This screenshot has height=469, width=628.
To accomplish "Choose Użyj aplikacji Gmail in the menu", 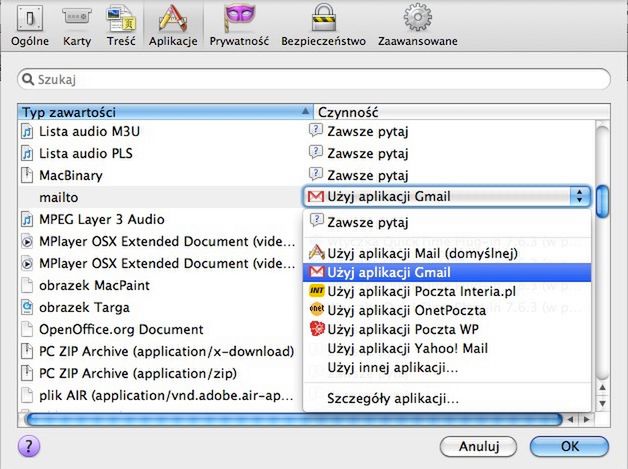I will [447, 272].
